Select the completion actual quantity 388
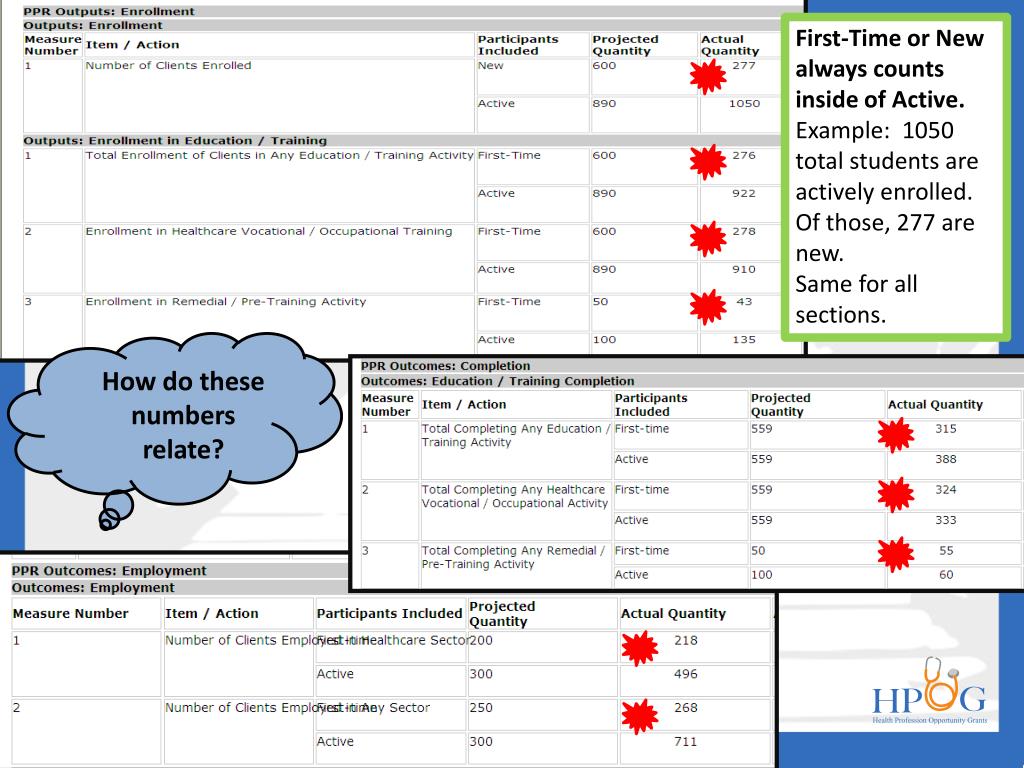The image size is (1024, 768). [x=946, y=459]
